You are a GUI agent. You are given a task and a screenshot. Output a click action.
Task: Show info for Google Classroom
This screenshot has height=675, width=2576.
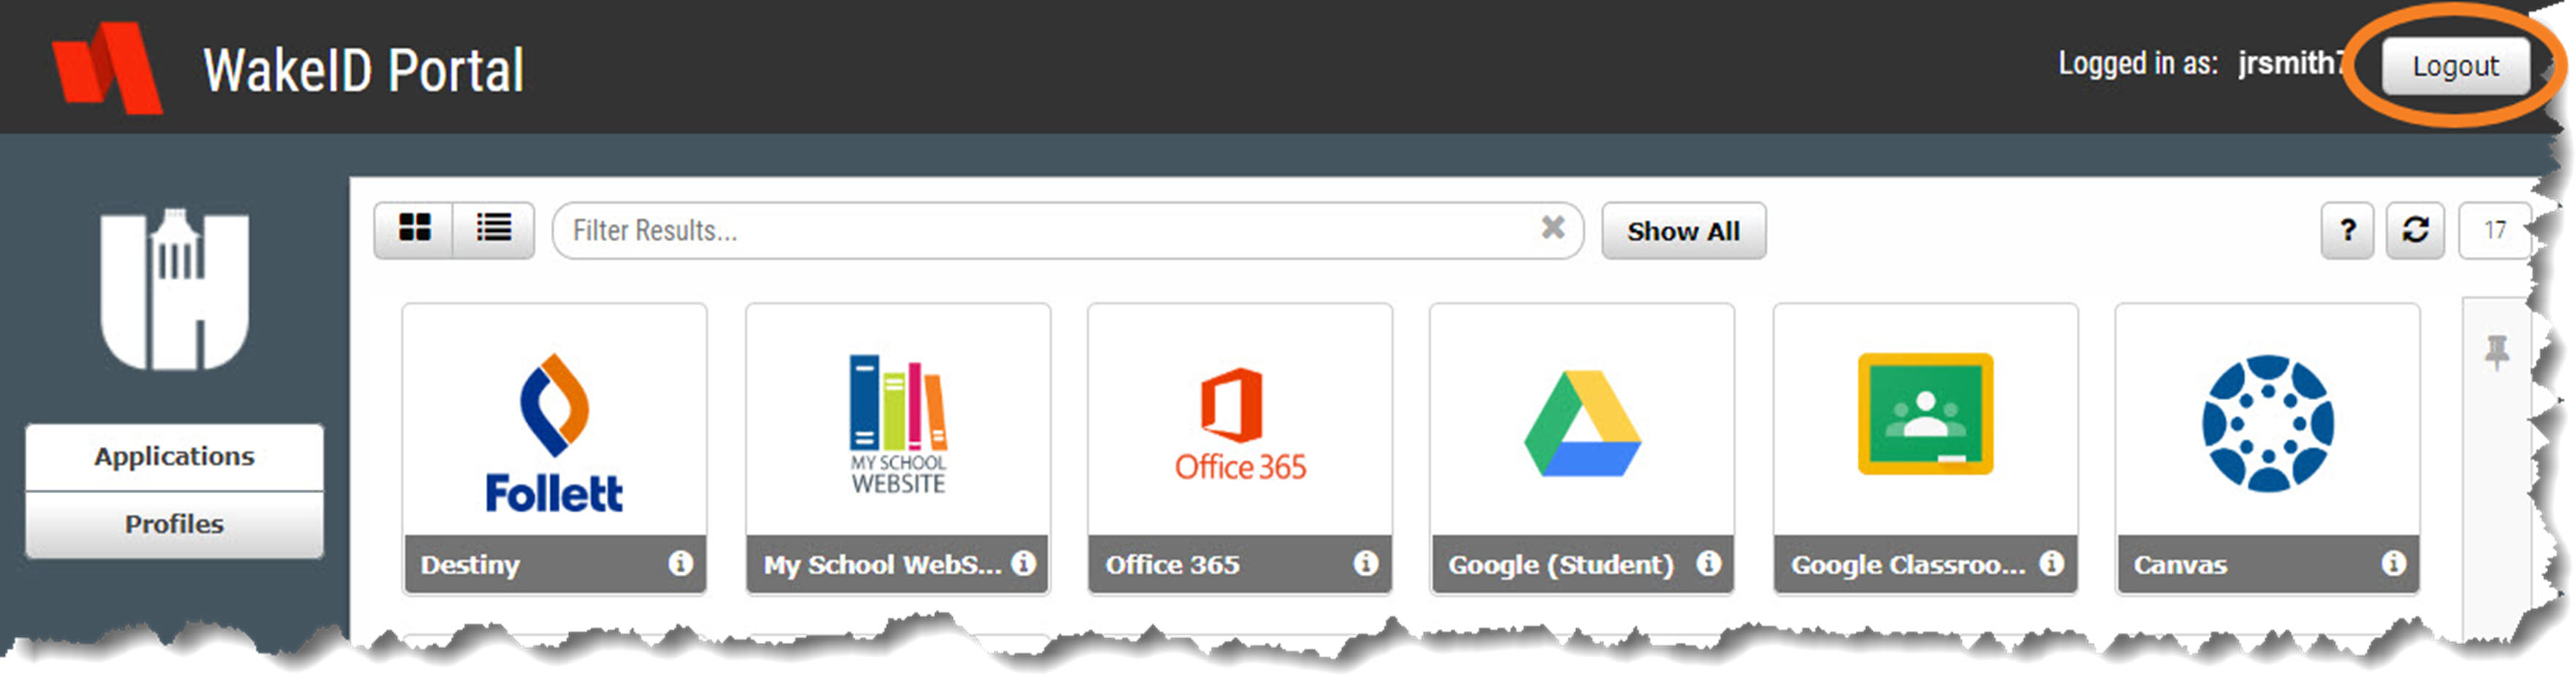click(2051, 563)
